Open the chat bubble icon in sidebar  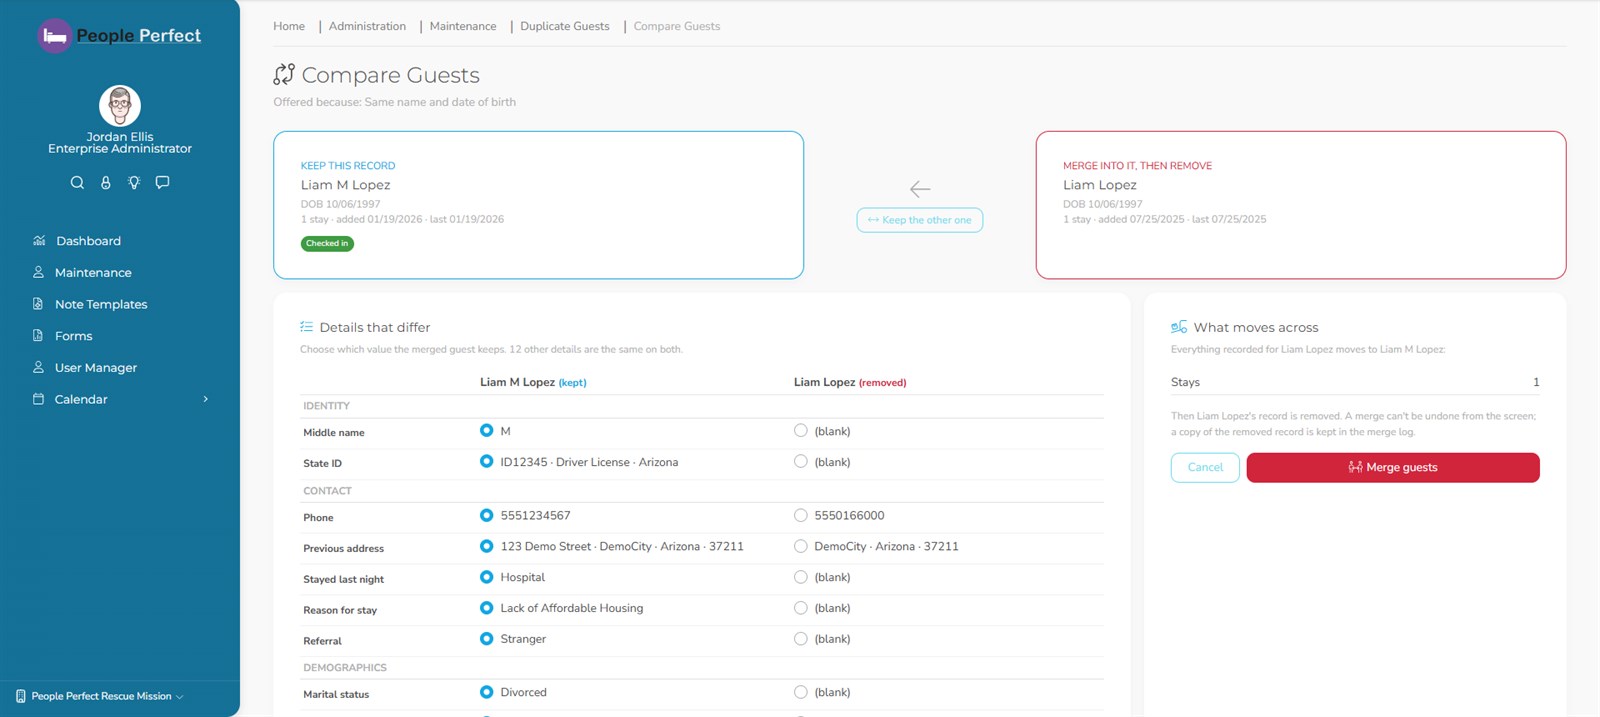pyautogui.click(x=162, y=182)
